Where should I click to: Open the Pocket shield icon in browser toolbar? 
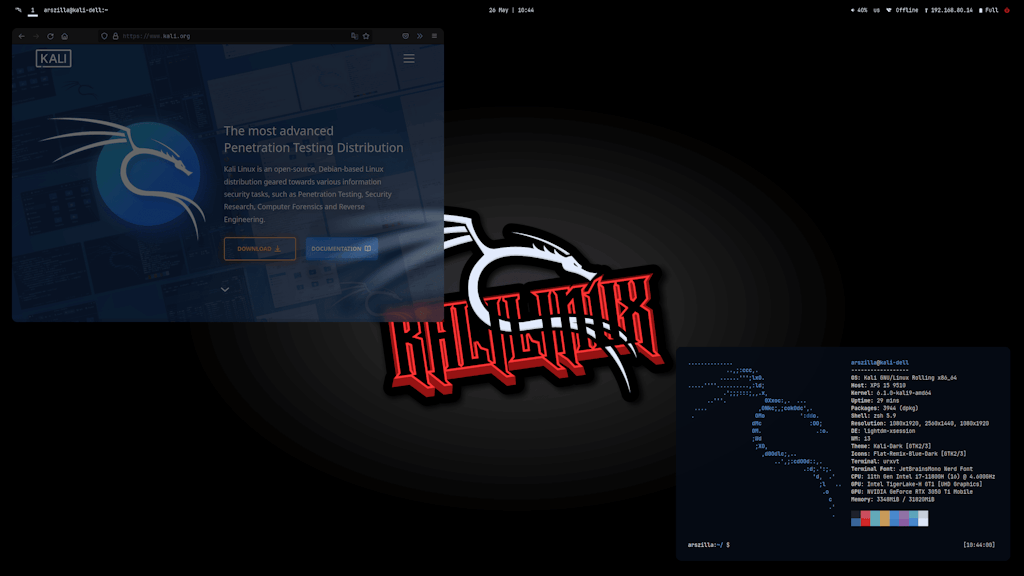click(x=406, y=37)
